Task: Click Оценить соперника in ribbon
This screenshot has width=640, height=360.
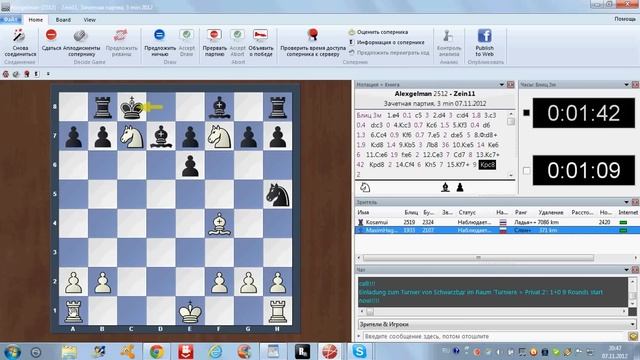Action: [378, 32]
